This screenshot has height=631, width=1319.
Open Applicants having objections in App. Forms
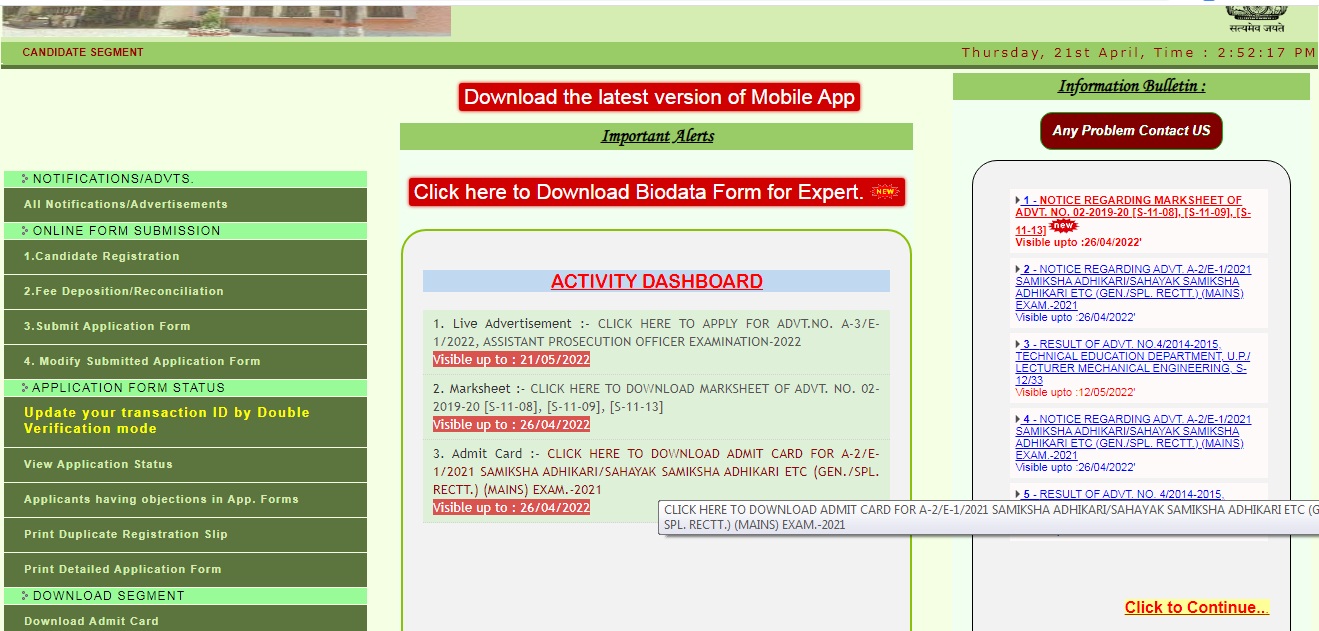pyautogui.click(x=161, y=499)
